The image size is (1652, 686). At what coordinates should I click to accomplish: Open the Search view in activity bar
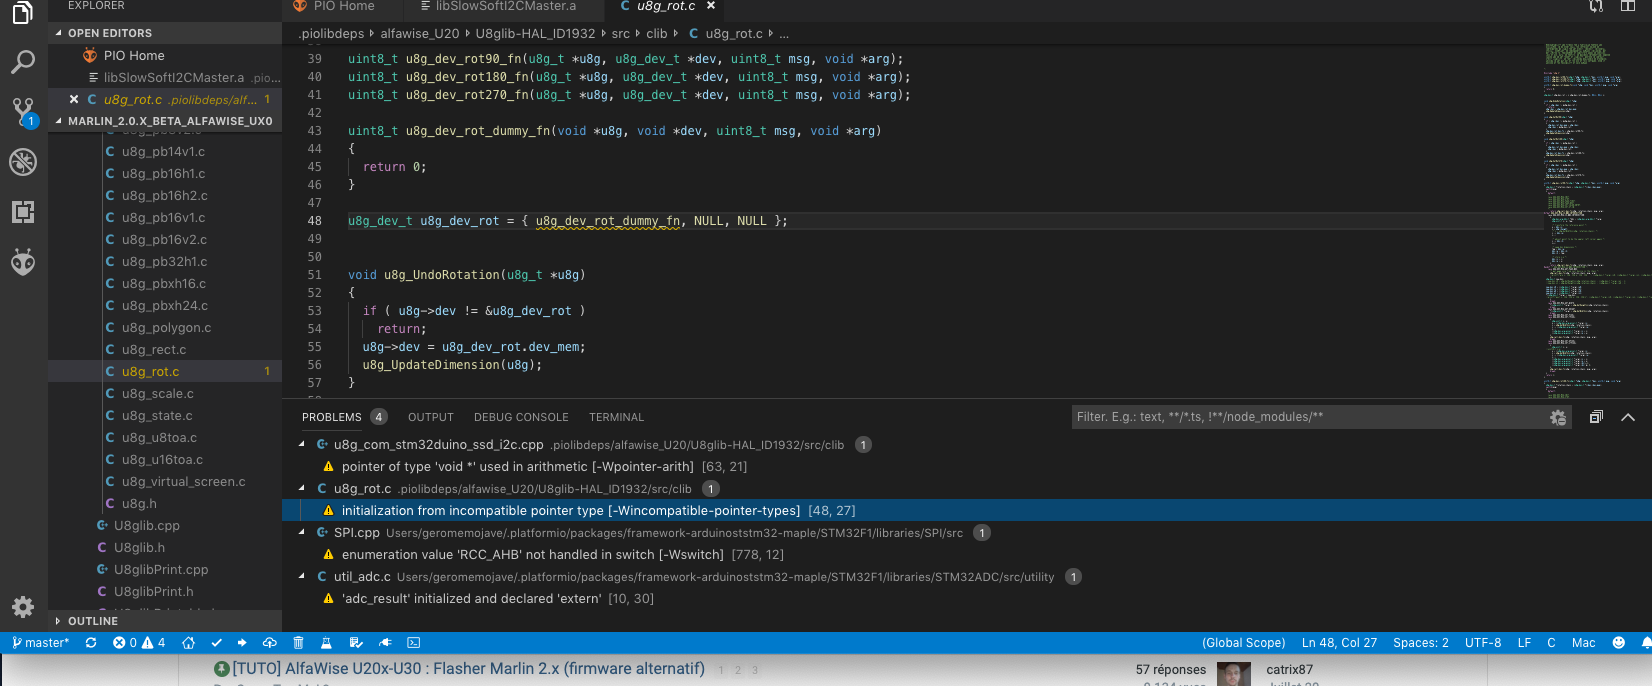tap(22, 62)
